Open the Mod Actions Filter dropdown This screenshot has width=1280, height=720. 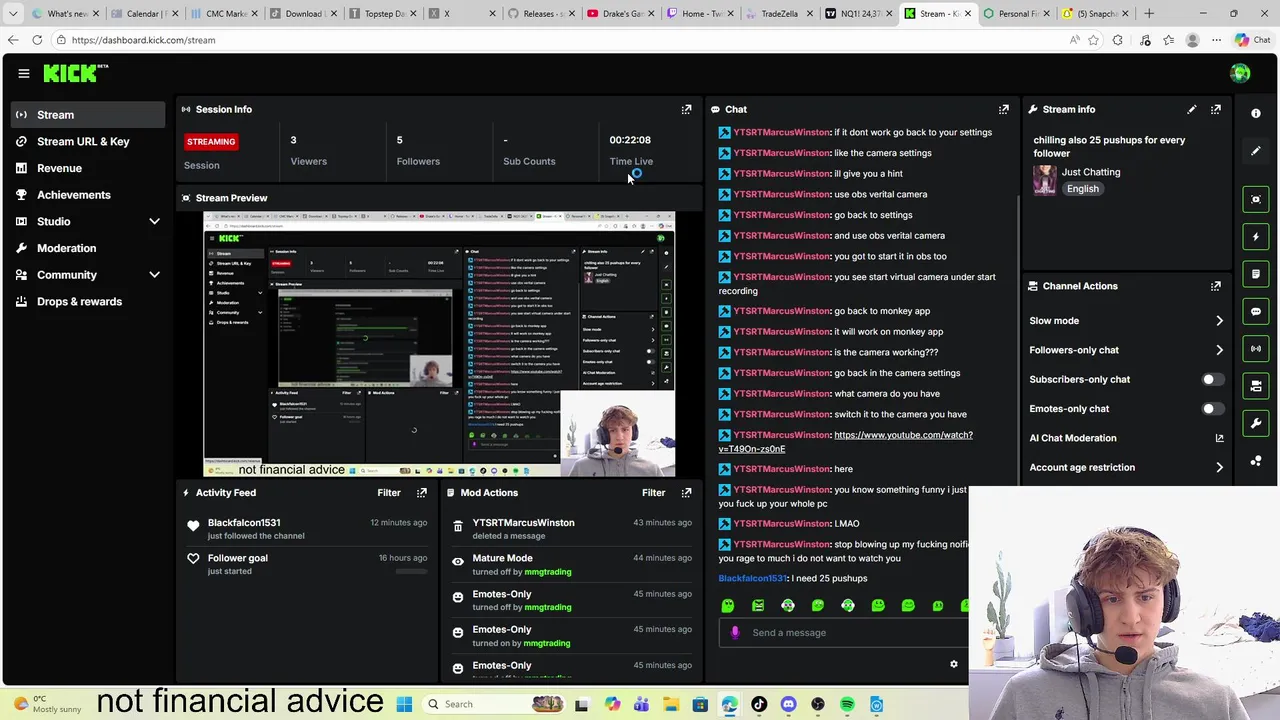point(653,492)
